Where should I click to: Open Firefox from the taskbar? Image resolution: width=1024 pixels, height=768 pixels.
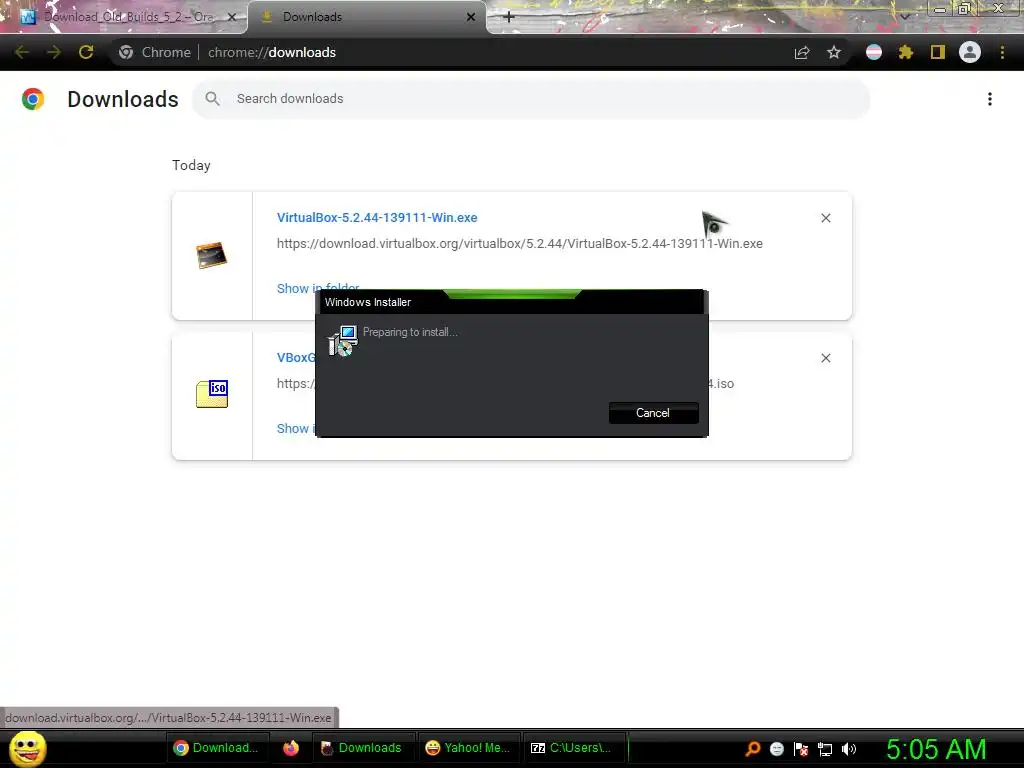[x=291, y=748]
